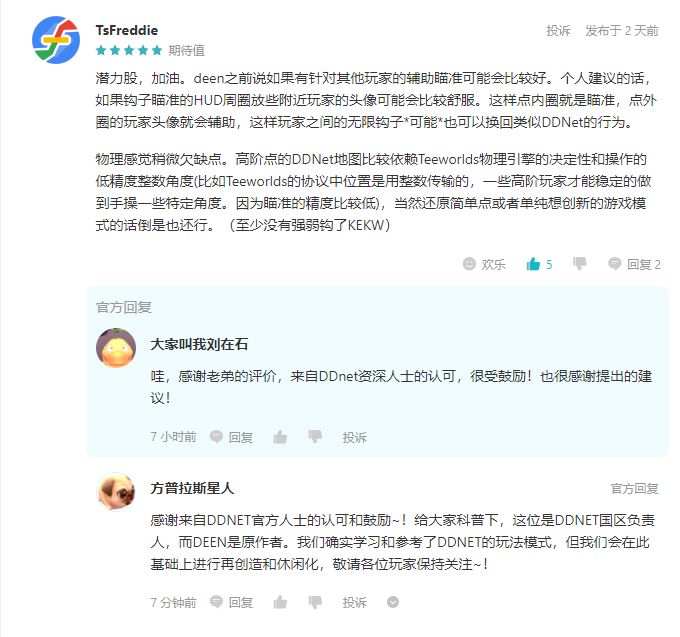Expand the chevron dropdown under 方普拉斯星人's reply
This screenshot has width=680, height=637.
393,602
